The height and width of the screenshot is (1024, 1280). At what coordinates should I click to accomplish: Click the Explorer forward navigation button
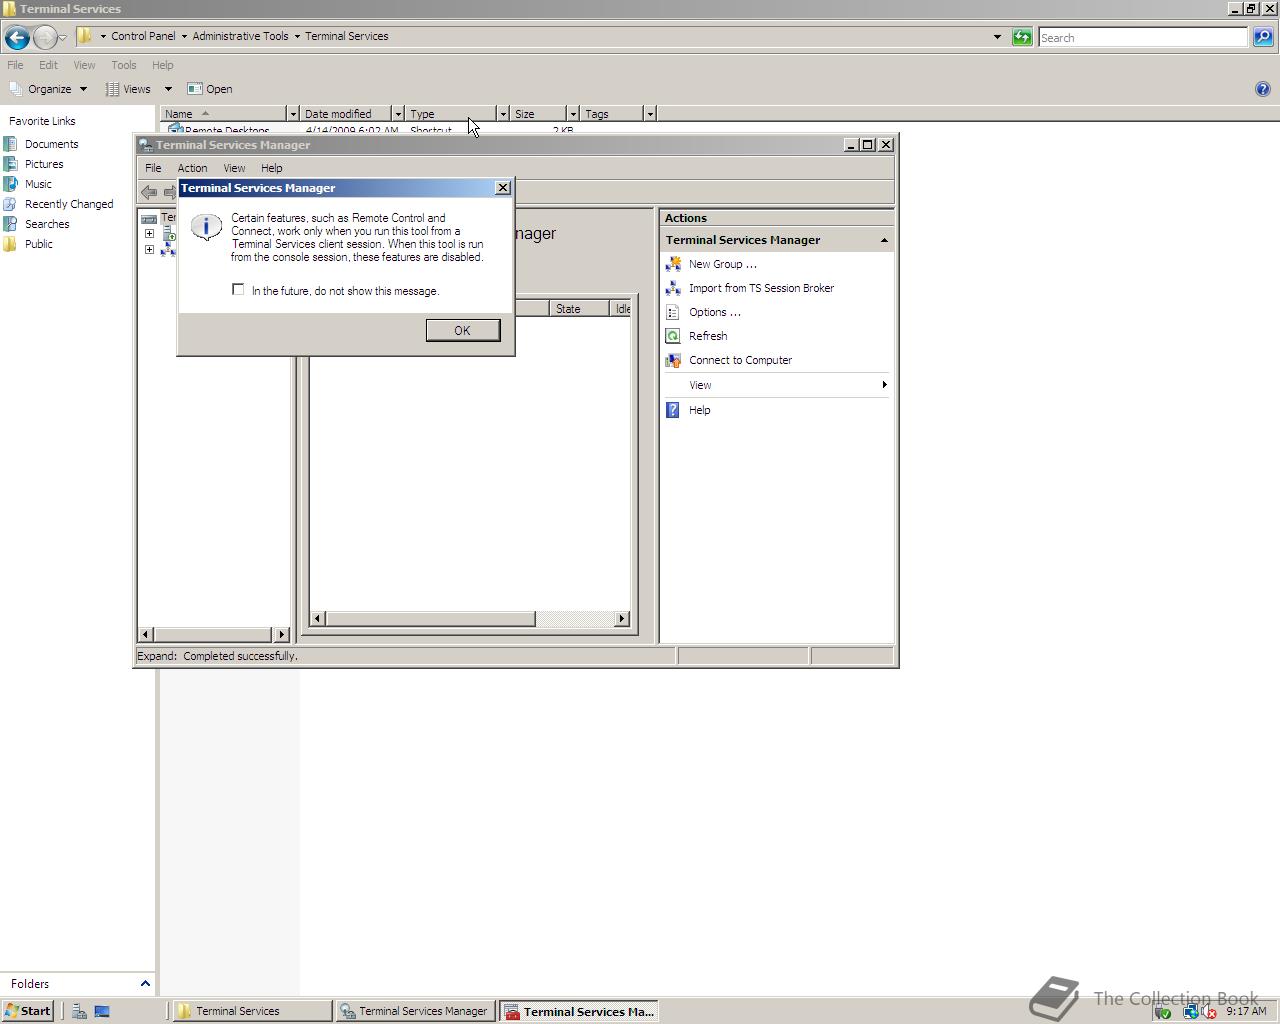point(44,38)
